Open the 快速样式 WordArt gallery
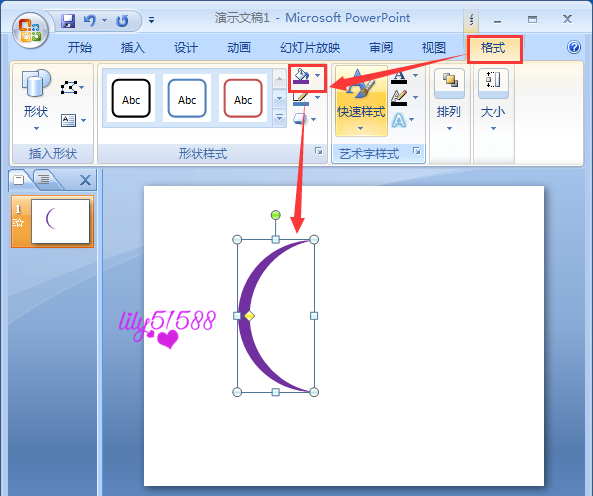Image resolution: width=593 pixels, height=496 pixels. click(x=361, y=101)
